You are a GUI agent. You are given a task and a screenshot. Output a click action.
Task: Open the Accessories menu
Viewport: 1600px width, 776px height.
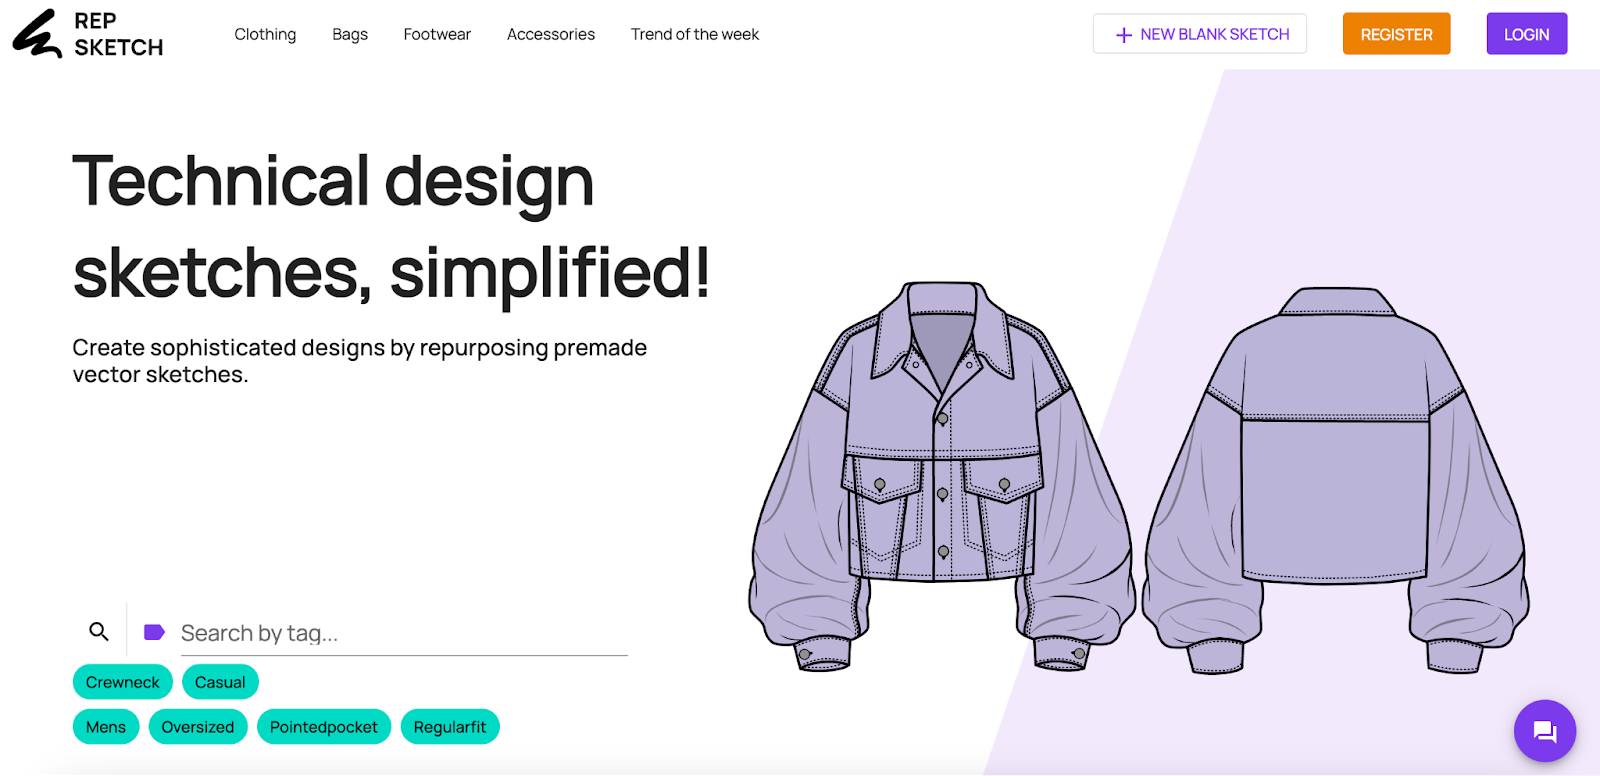pyautogui.click(x=550, y=34)
